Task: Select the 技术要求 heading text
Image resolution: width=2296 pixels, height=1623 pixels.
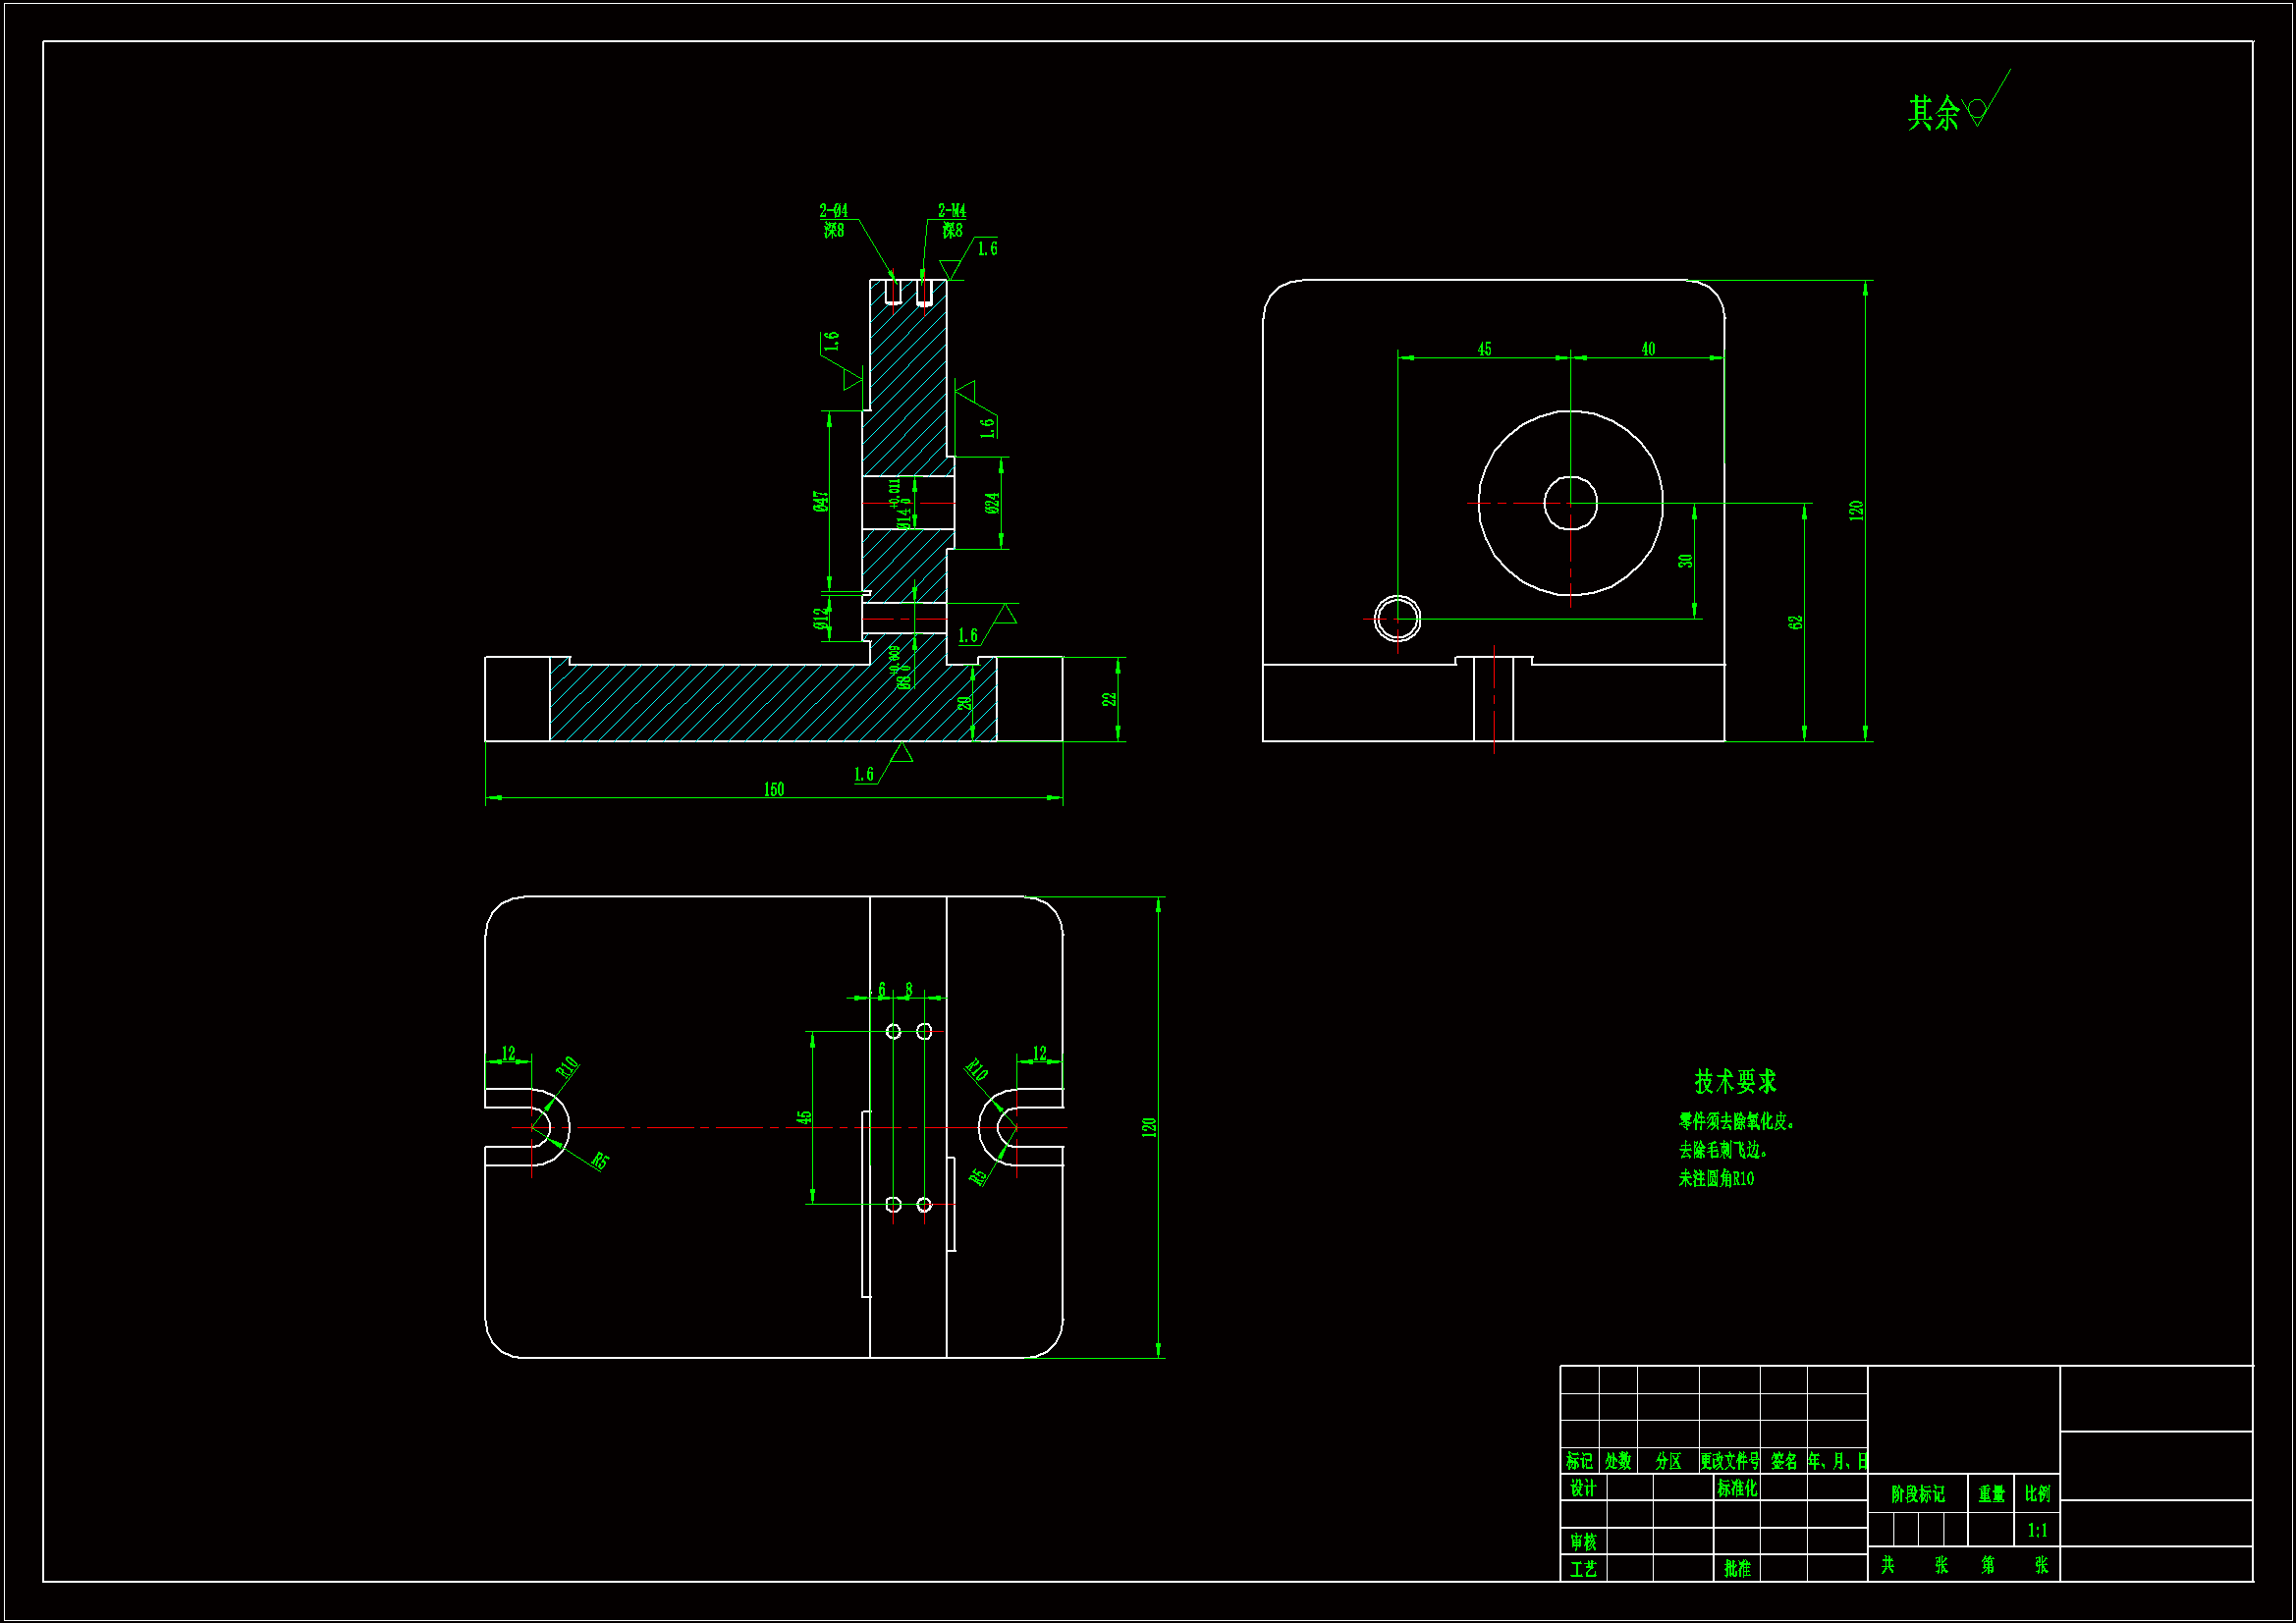Action: 1735,1081
